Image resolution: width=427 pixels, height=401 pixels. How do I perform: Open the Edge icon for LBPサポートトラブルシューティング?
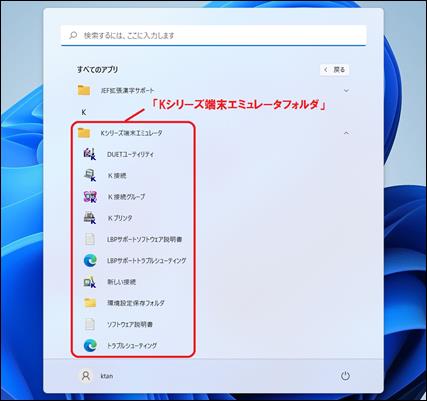tap(90, 260)
